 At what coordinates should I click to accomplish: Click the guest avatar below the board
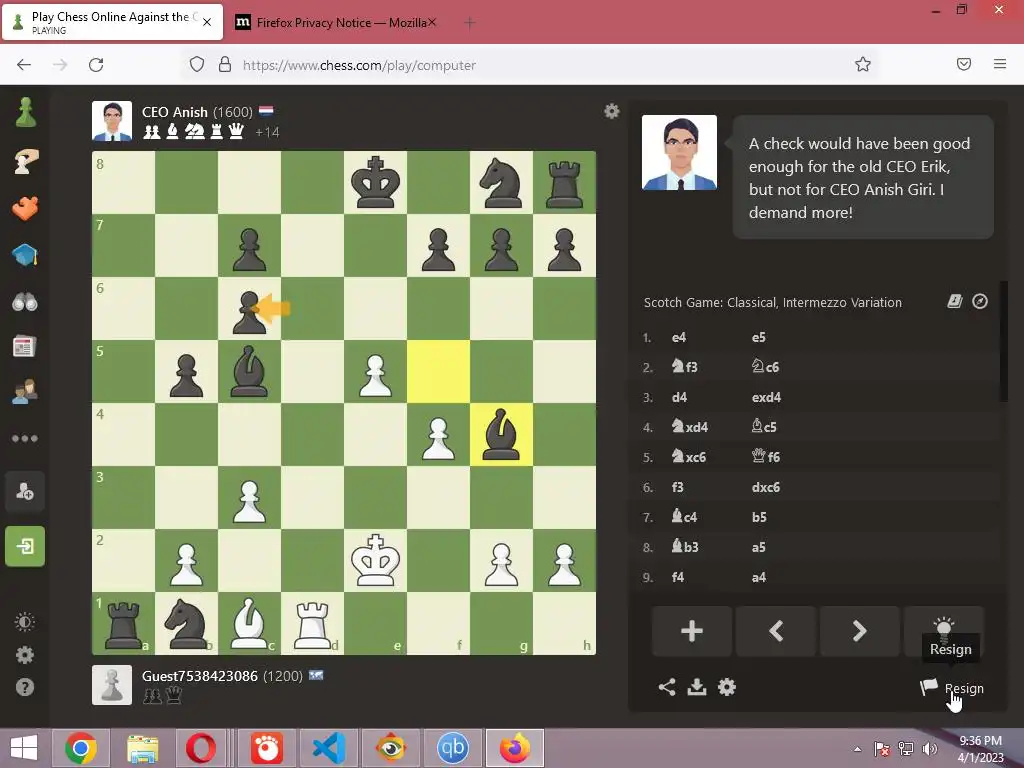click(112, 685)
